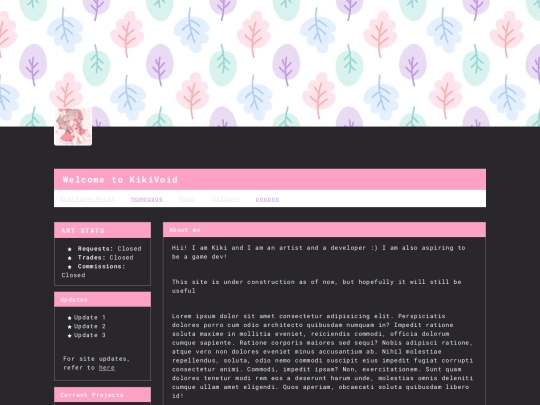Click the 'Welcome to KikiVoid' title

pyautogui.click(x=120, y=179)
